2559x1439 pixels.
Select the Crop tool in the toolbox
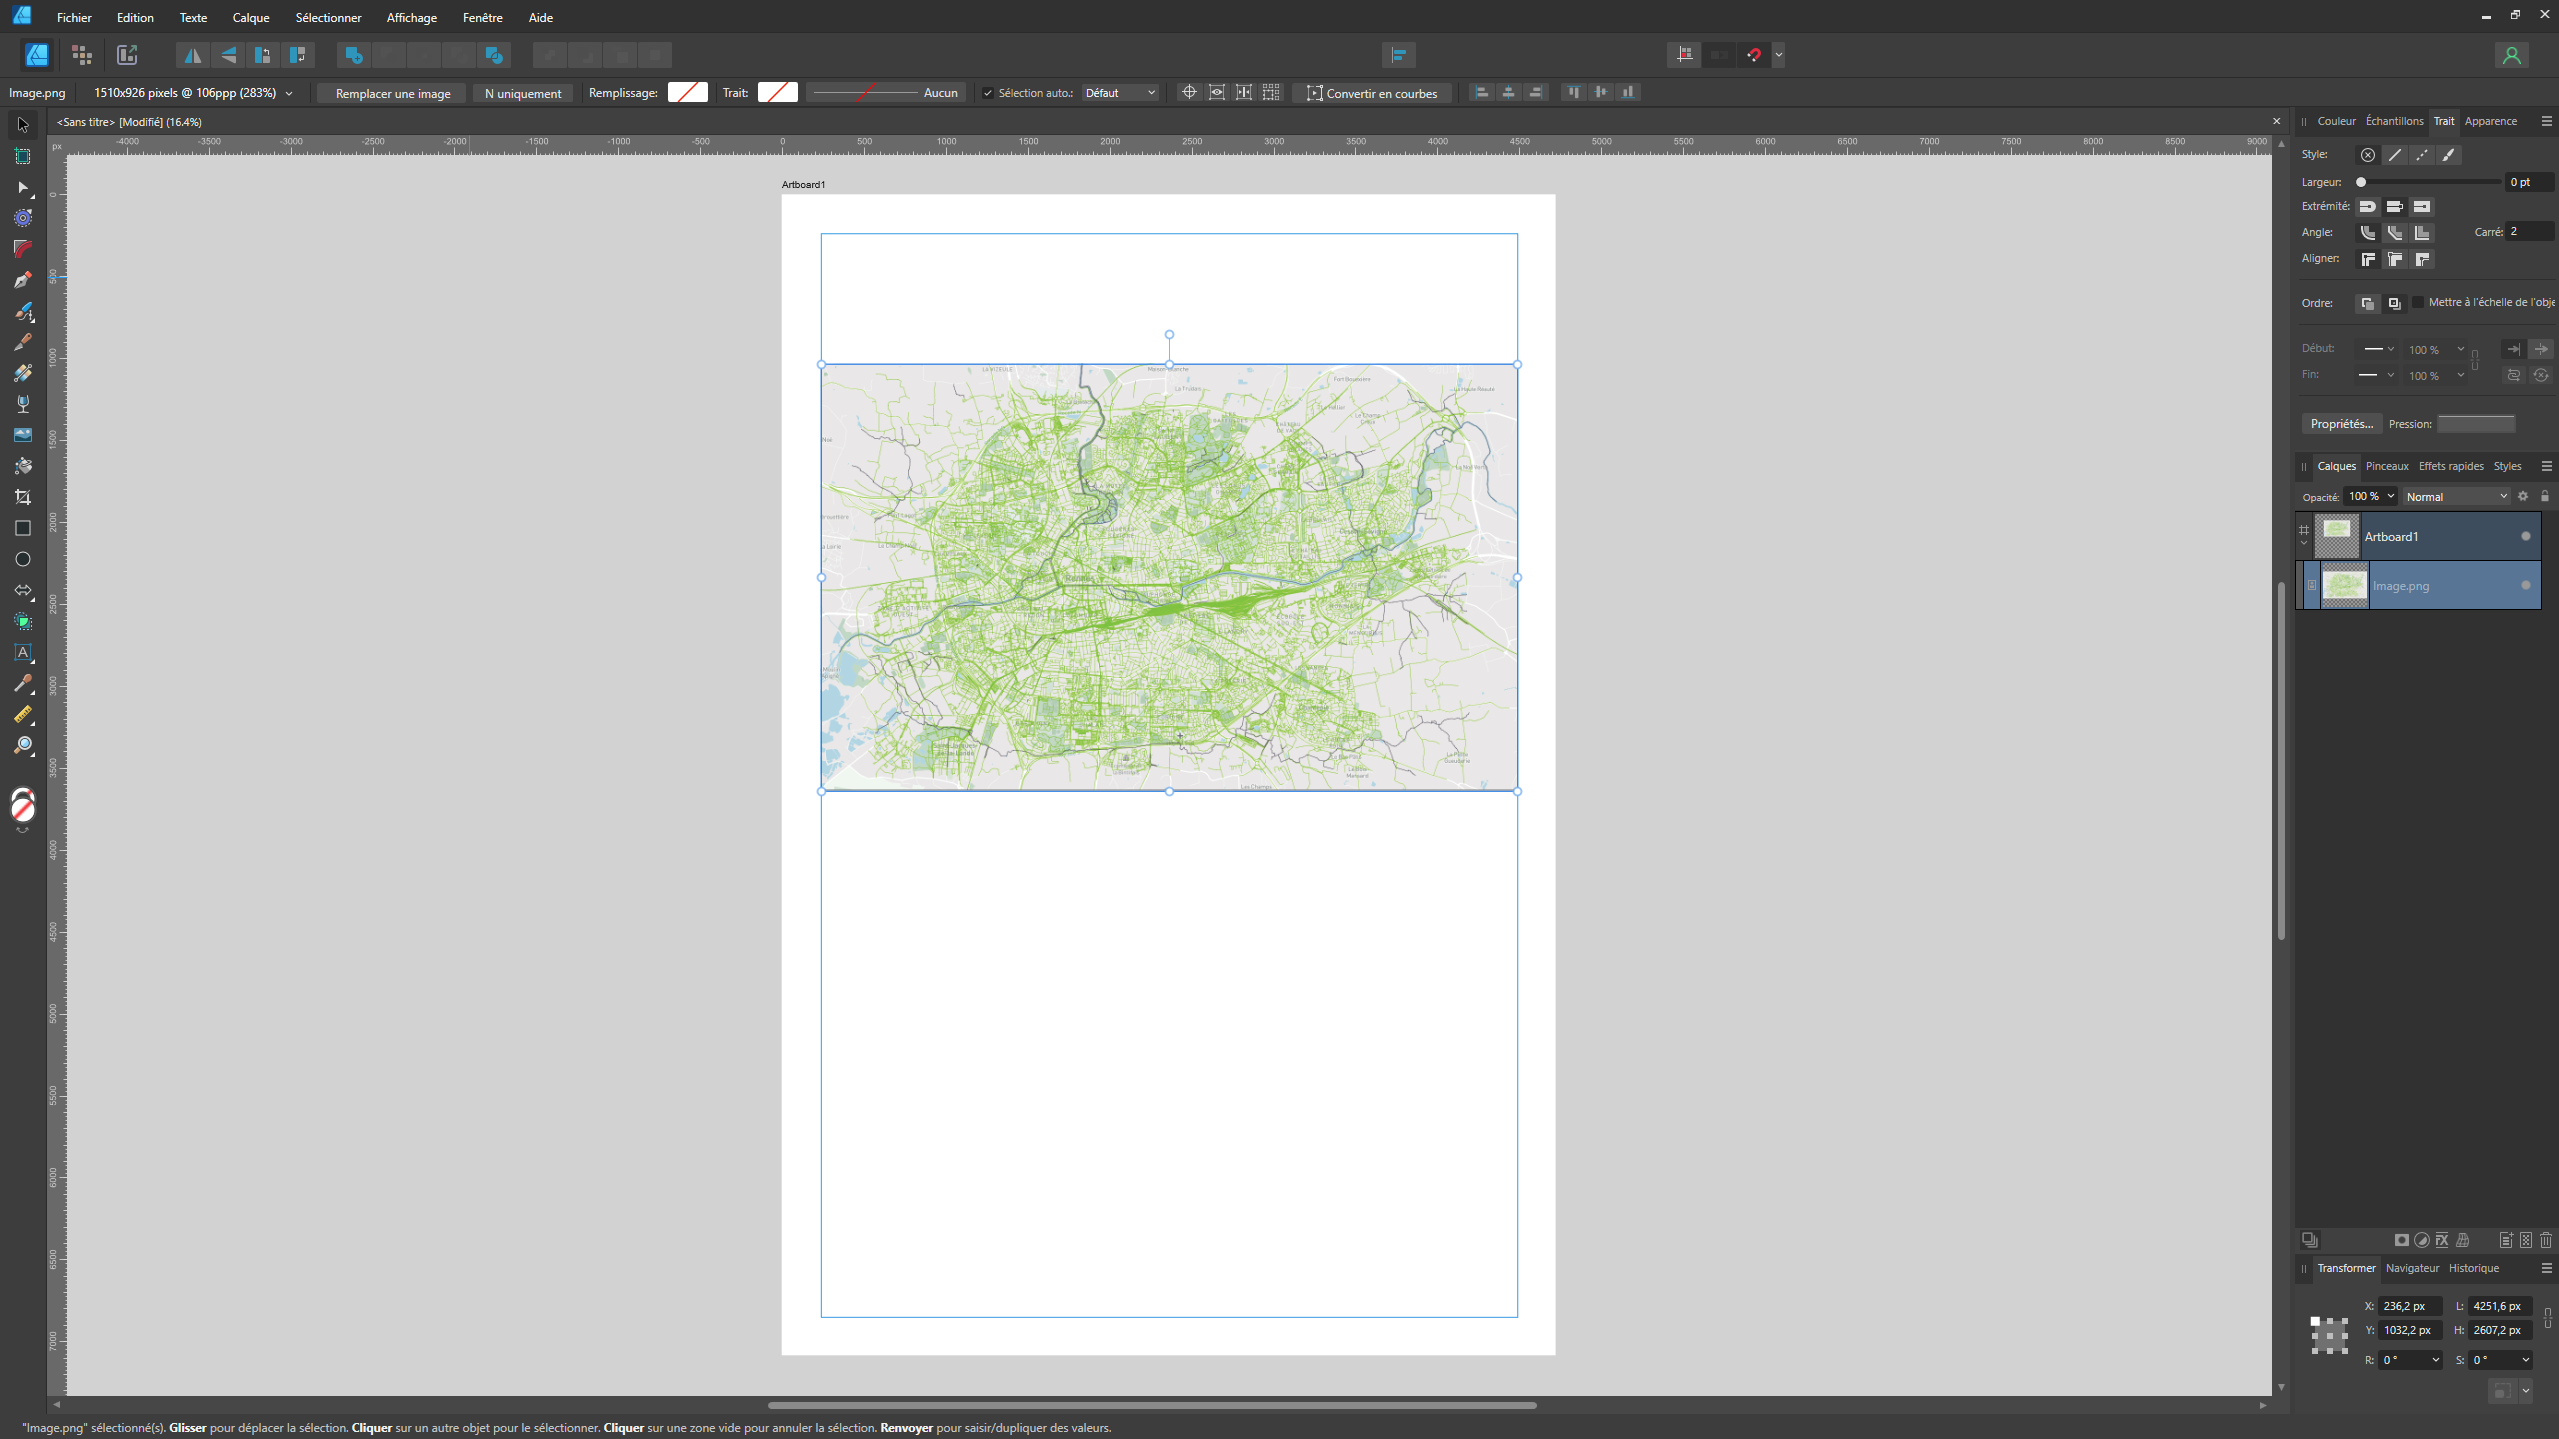22,497
